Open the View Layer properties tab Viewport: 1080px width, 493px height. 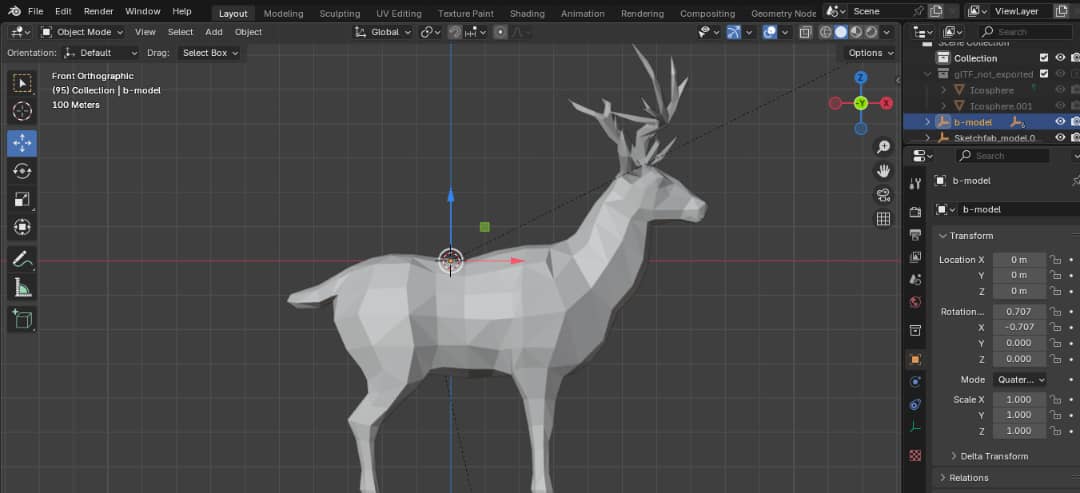pos(915,257)
